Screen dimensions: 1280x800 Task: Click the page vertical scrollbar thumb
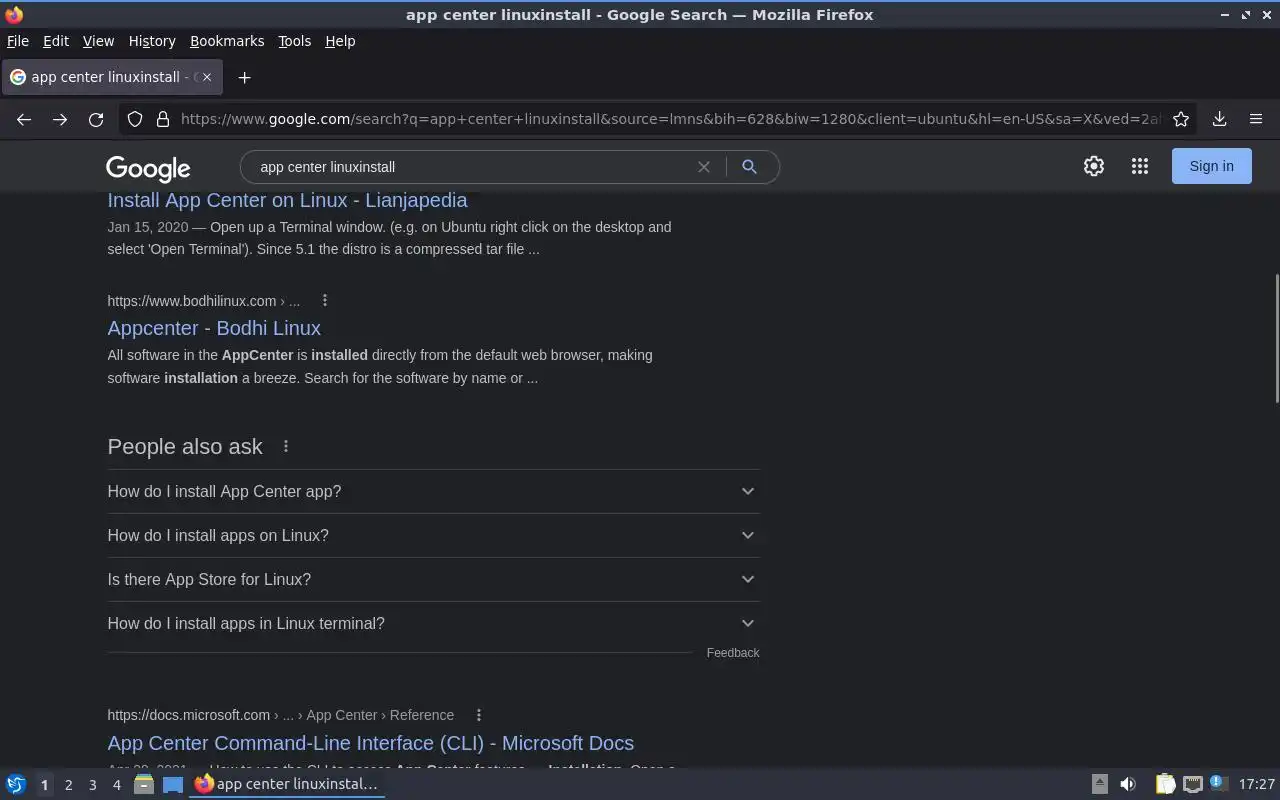pyautogui.click(x=1276, y=338)
